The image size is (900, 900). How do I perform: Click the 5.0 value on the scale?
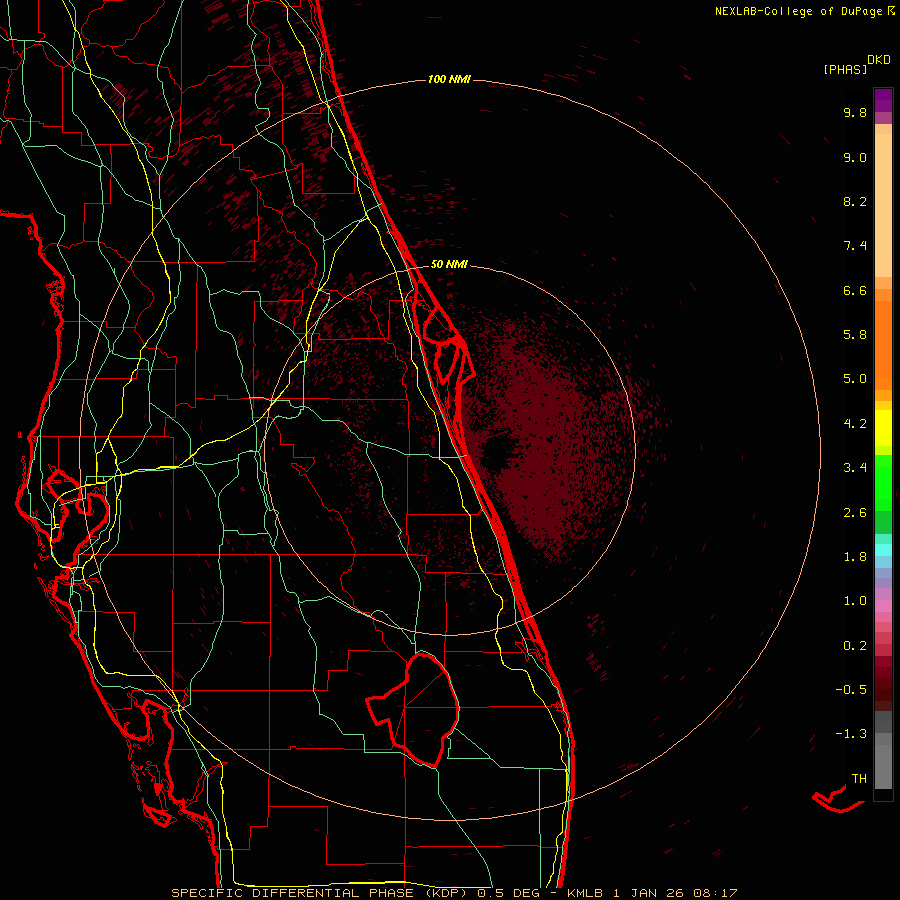(x=855, y=379)
